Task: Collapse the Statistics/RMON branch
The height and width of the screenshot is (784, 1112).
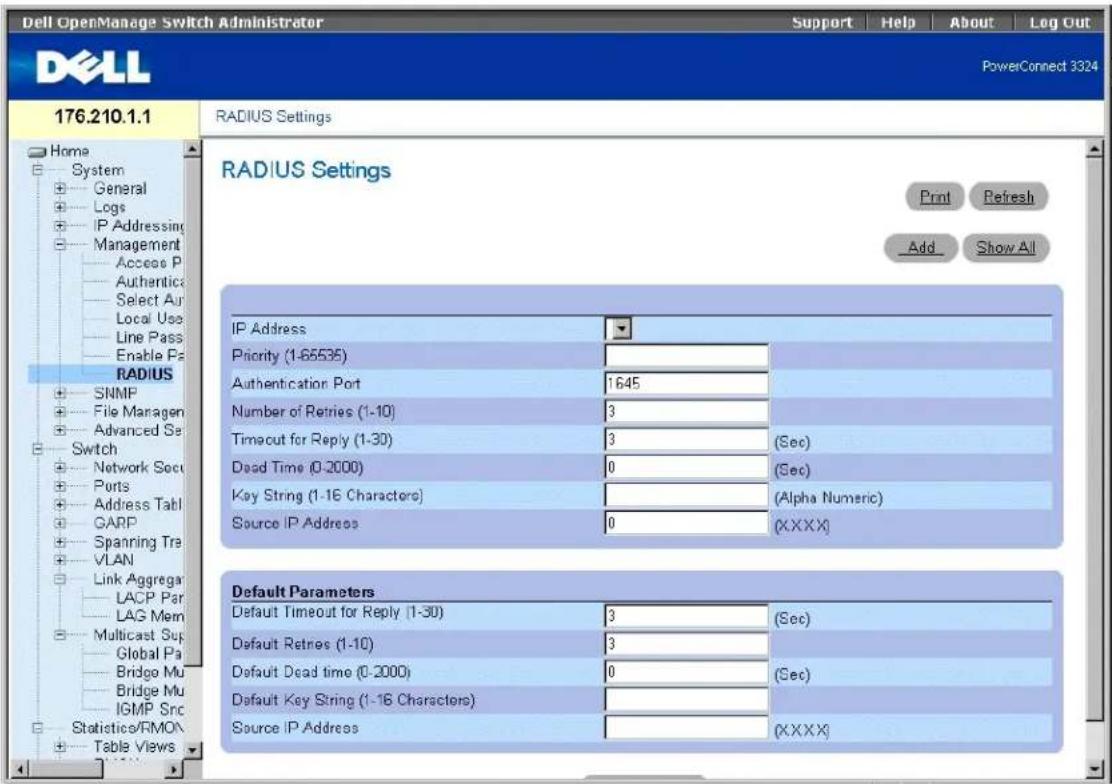Action: pyautogui.click(x=38, y=728)
